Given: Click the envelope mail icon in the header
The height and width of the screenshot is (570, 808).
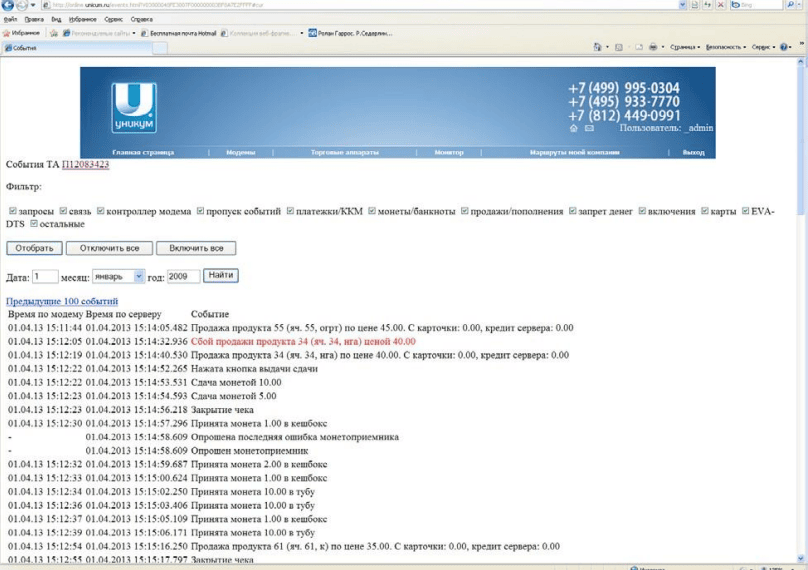Looking at the screenshot, I should point(589,129).
